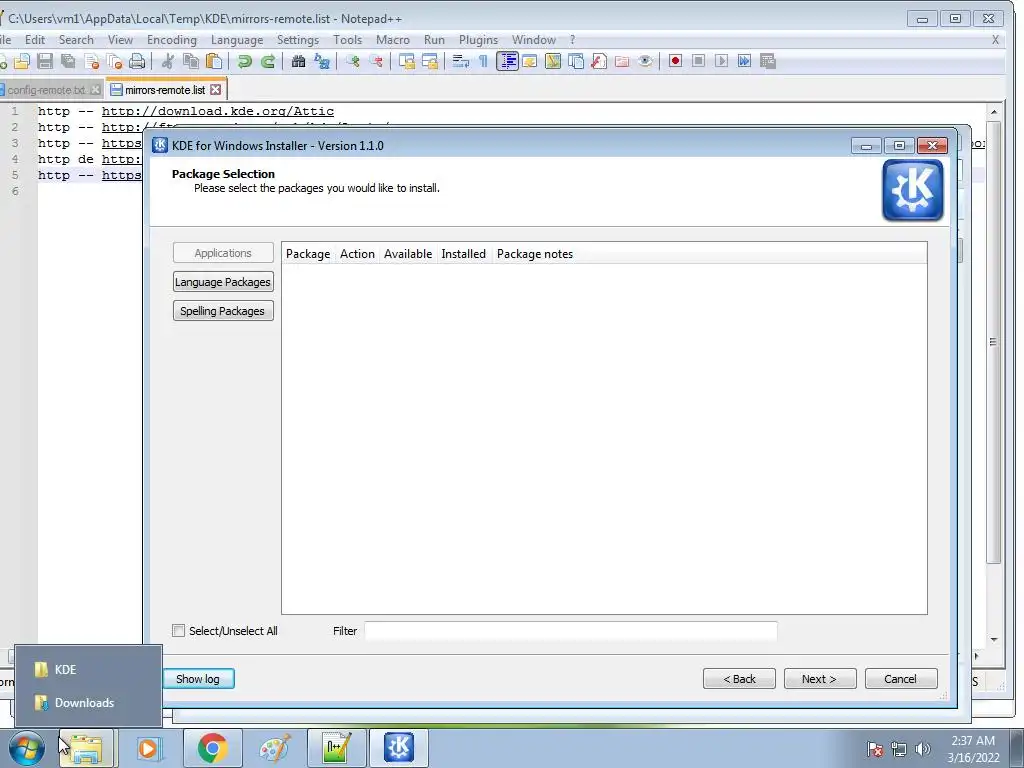
Task: Open the Search menu
Action: click(76, 40)
